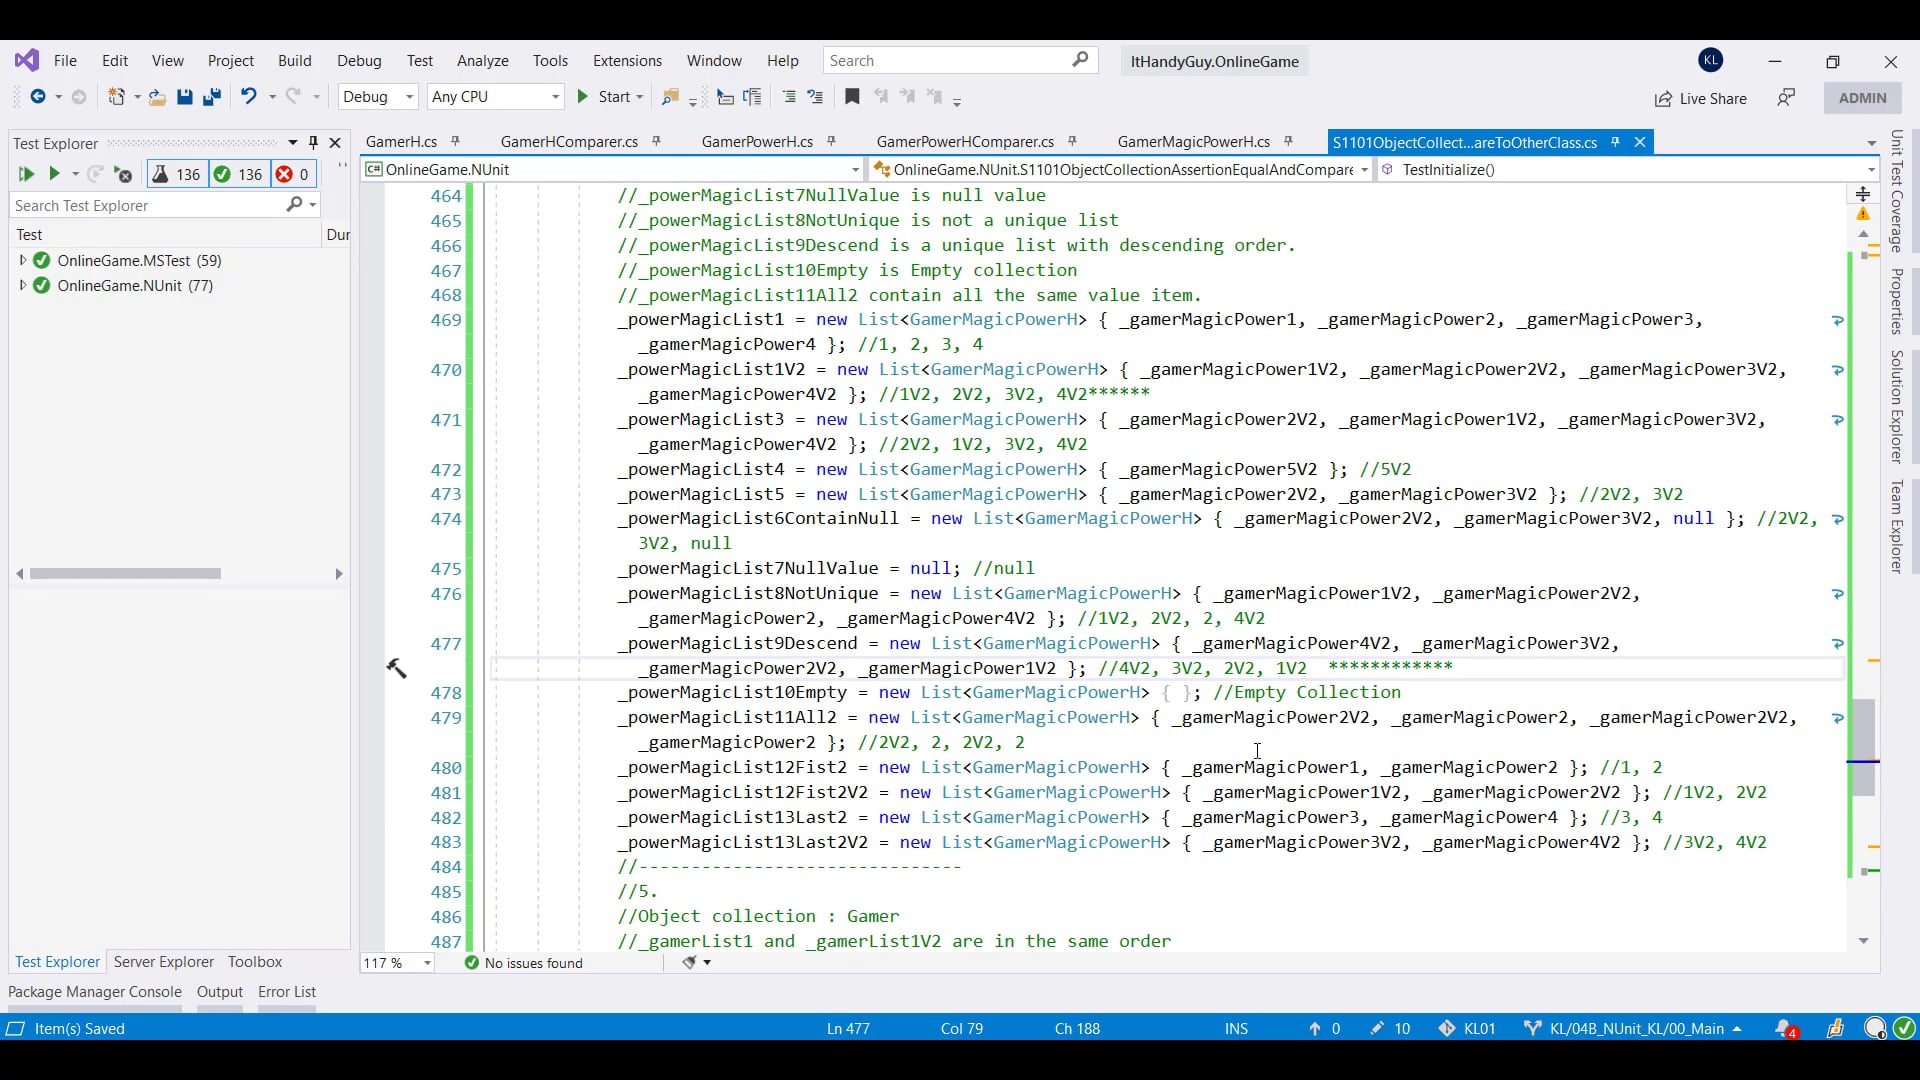
Task: Expand the OnlineGame.MSTest tree node
Action: pos(23,260)
